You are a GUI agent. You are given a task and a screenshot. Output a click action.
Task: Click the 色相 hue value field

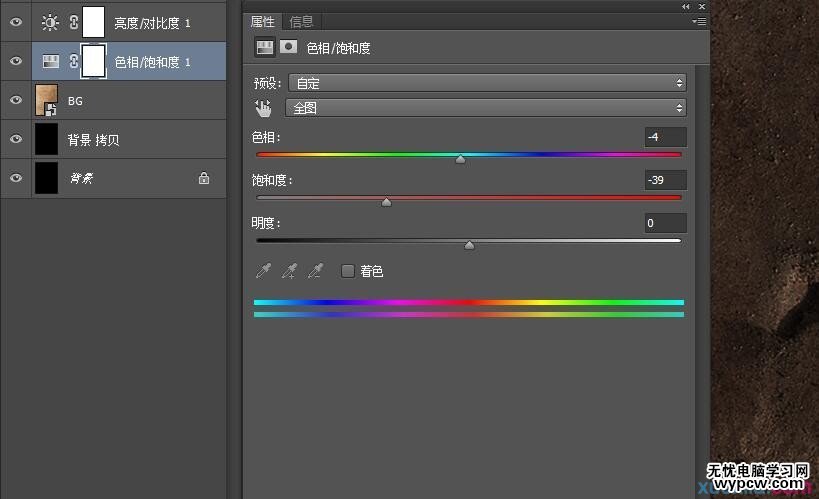coord(665,137)
